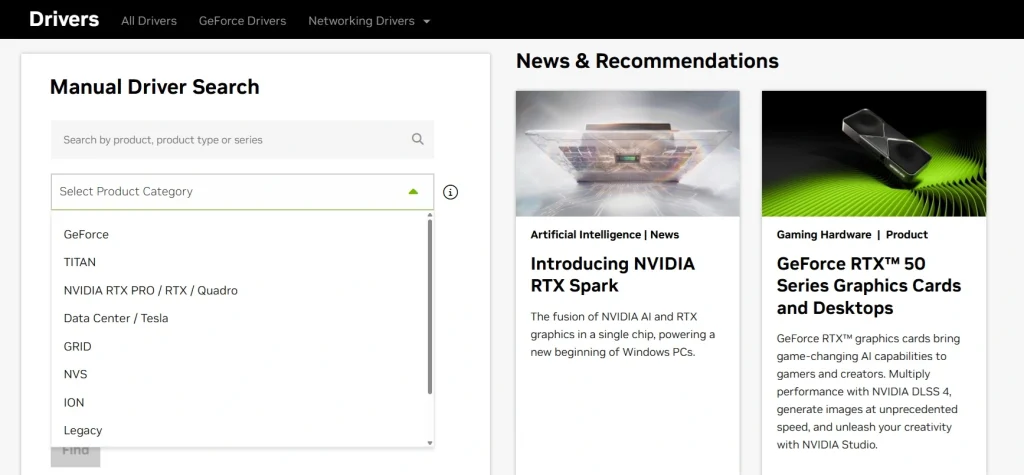This screenshot has width=1024, height=475.
Task: Focus the product search input field
Action: tap(242, 139)
